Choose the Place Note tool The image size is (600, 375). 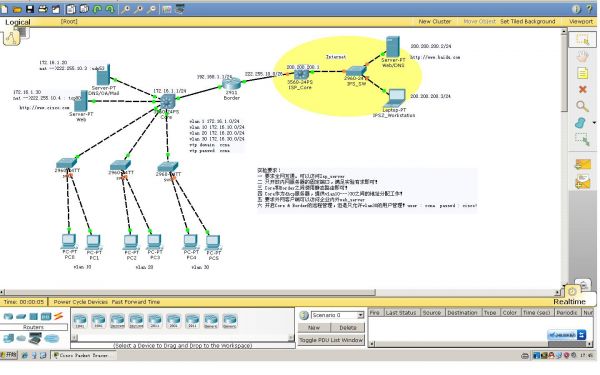tap(582, 73)
